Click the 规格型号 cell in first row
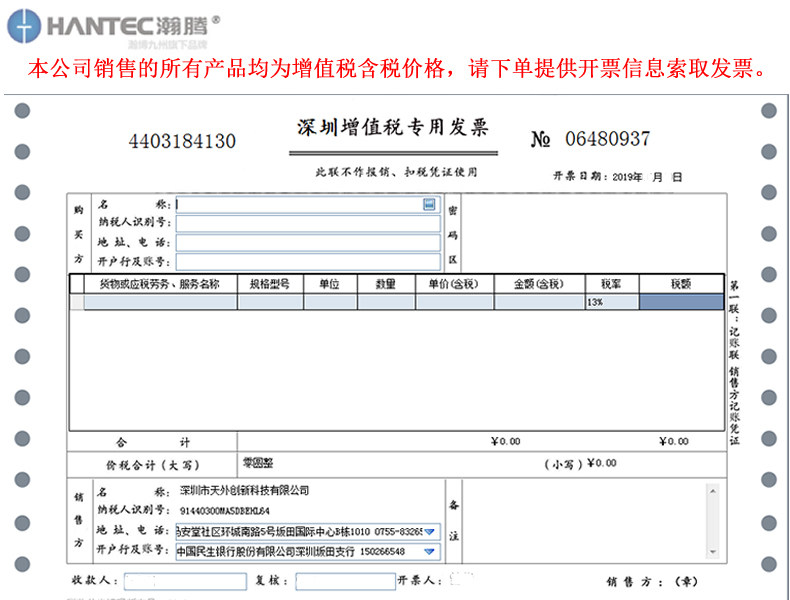The height and width of the screenshot is (600, 790). coord(271,302)
